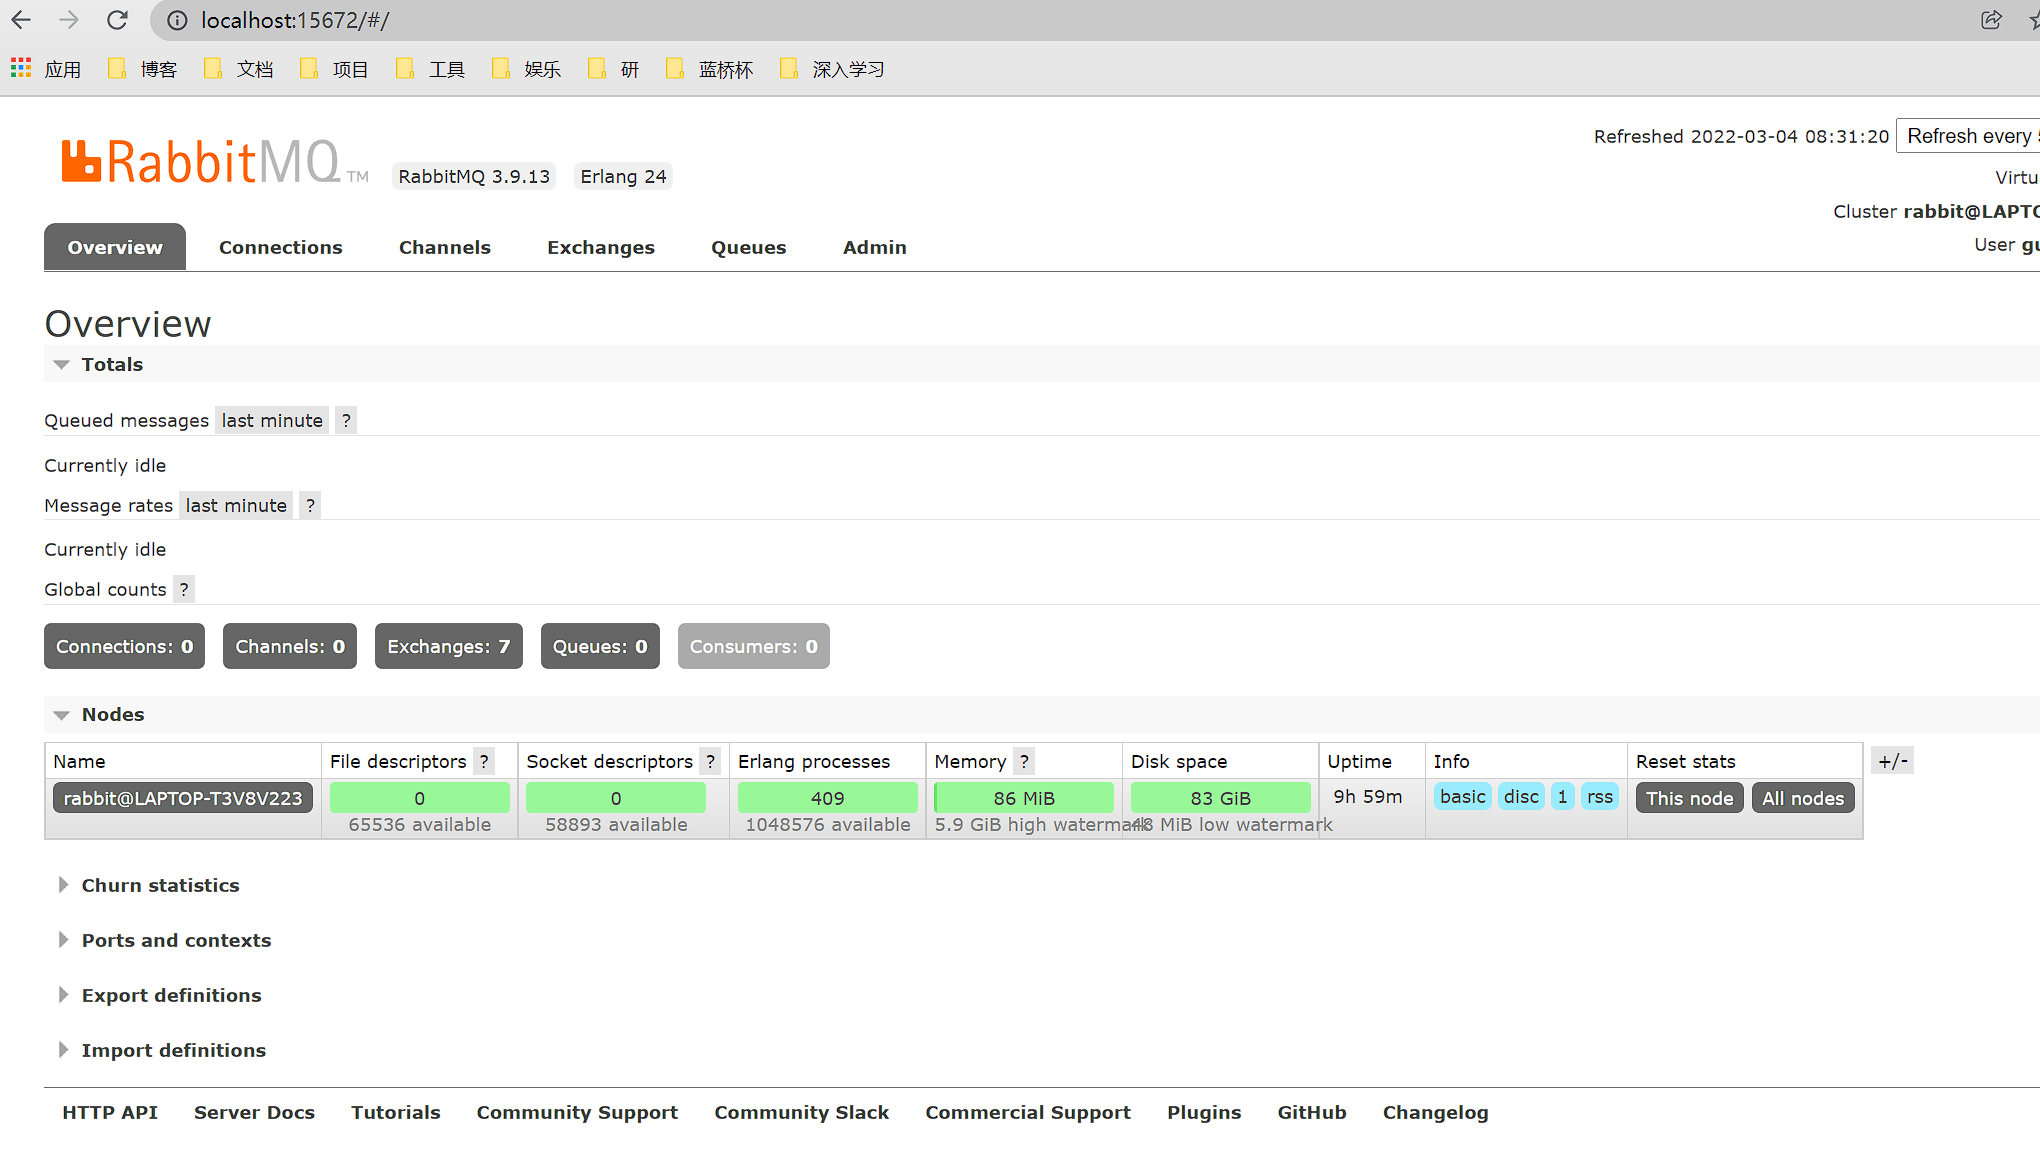Open the HTTP API footer link
Screen dimensions: 2040x1156
point(110,1112)
